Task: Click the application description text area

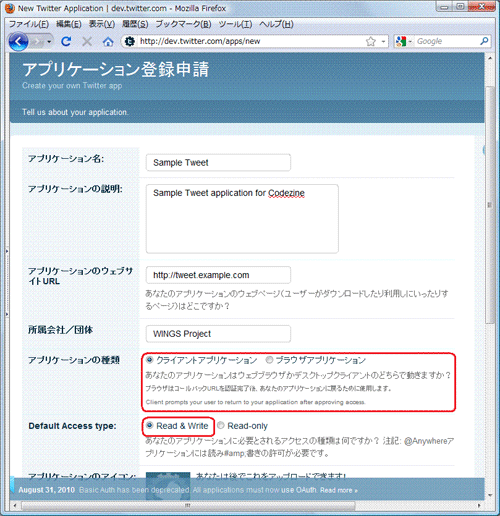Action: tap(242, 219)
